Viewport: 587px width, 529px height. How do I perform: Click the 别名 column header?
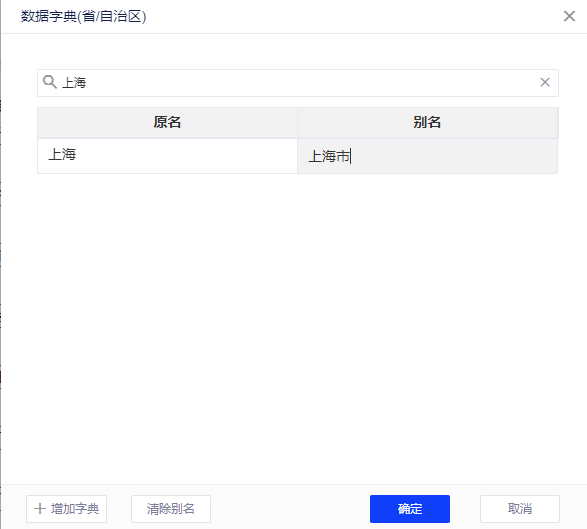point(428,122)
